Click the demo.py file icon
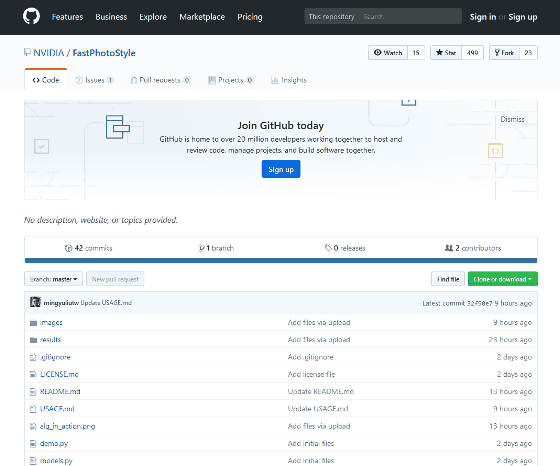The width and height of the screenshot is (560, 466). [x=33, y=444]
